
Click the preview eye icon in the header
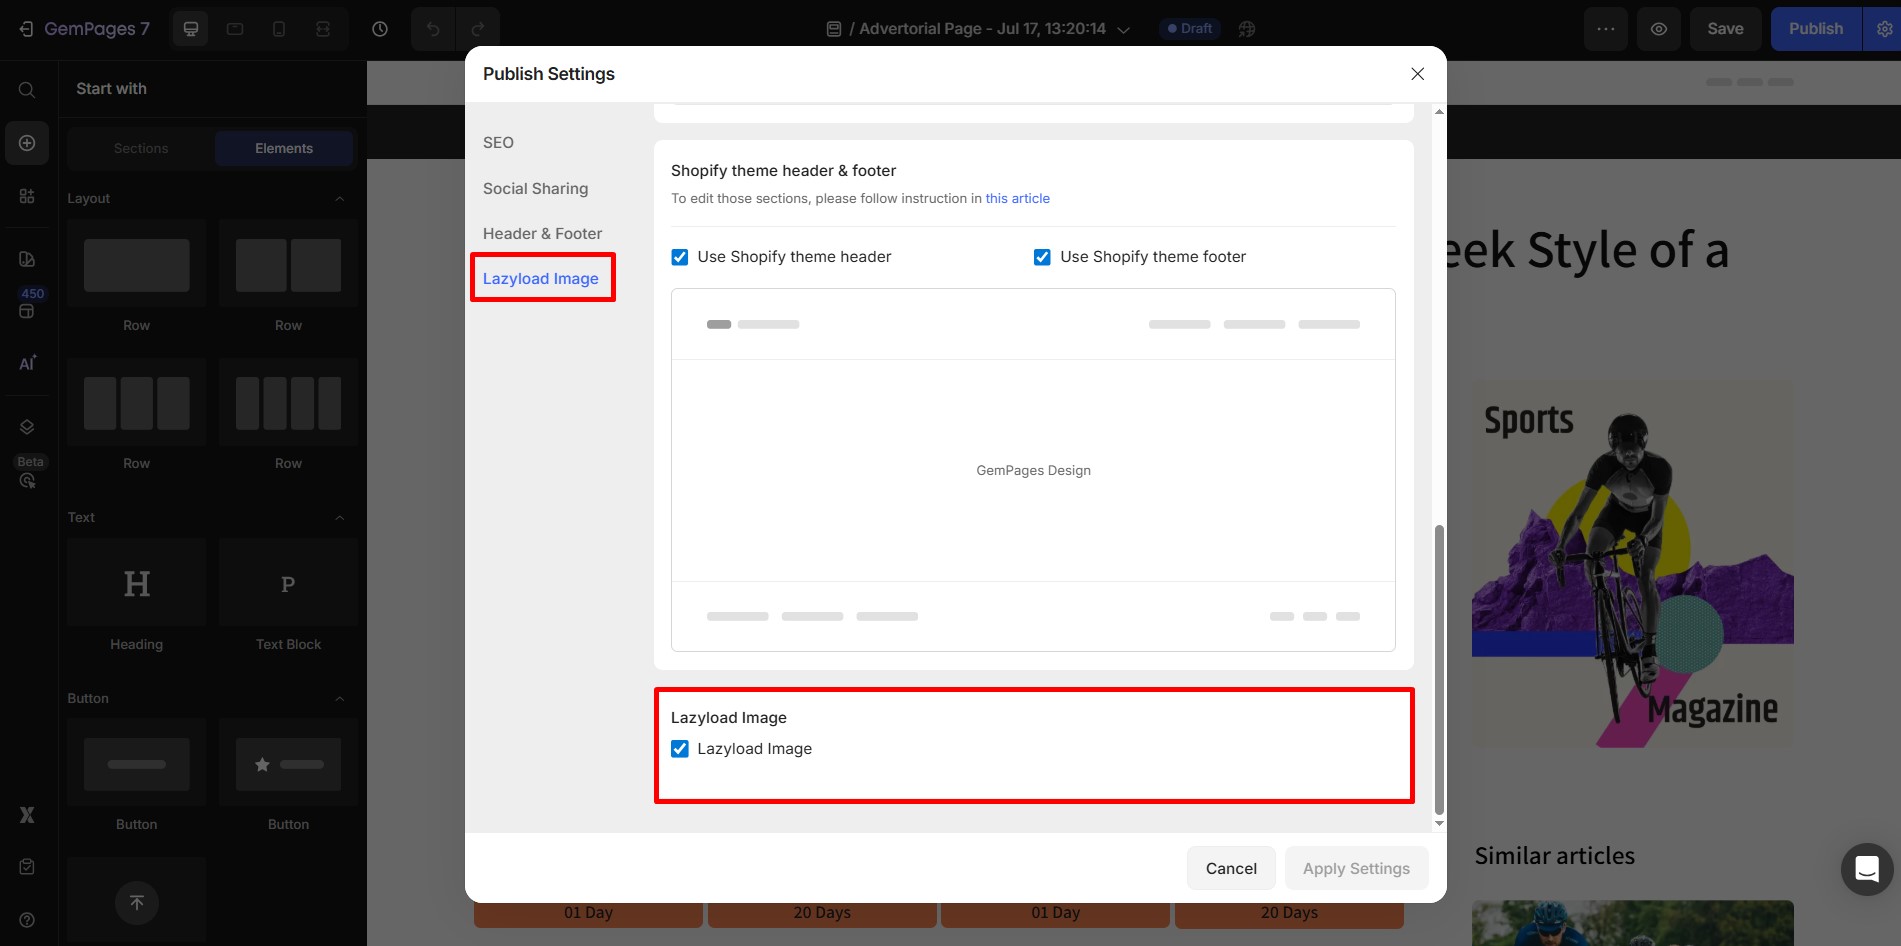click(1659, 28)
